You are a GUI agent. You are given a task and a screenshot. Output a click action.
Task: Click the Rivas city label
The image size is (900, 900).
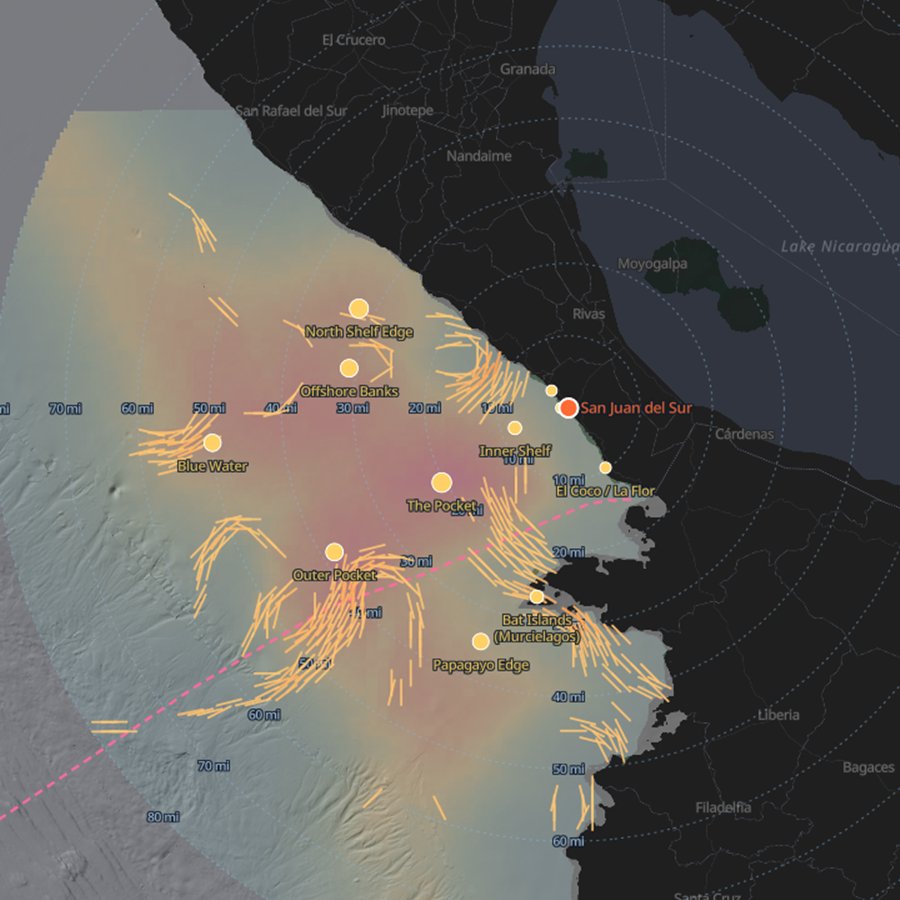point(589,313)
